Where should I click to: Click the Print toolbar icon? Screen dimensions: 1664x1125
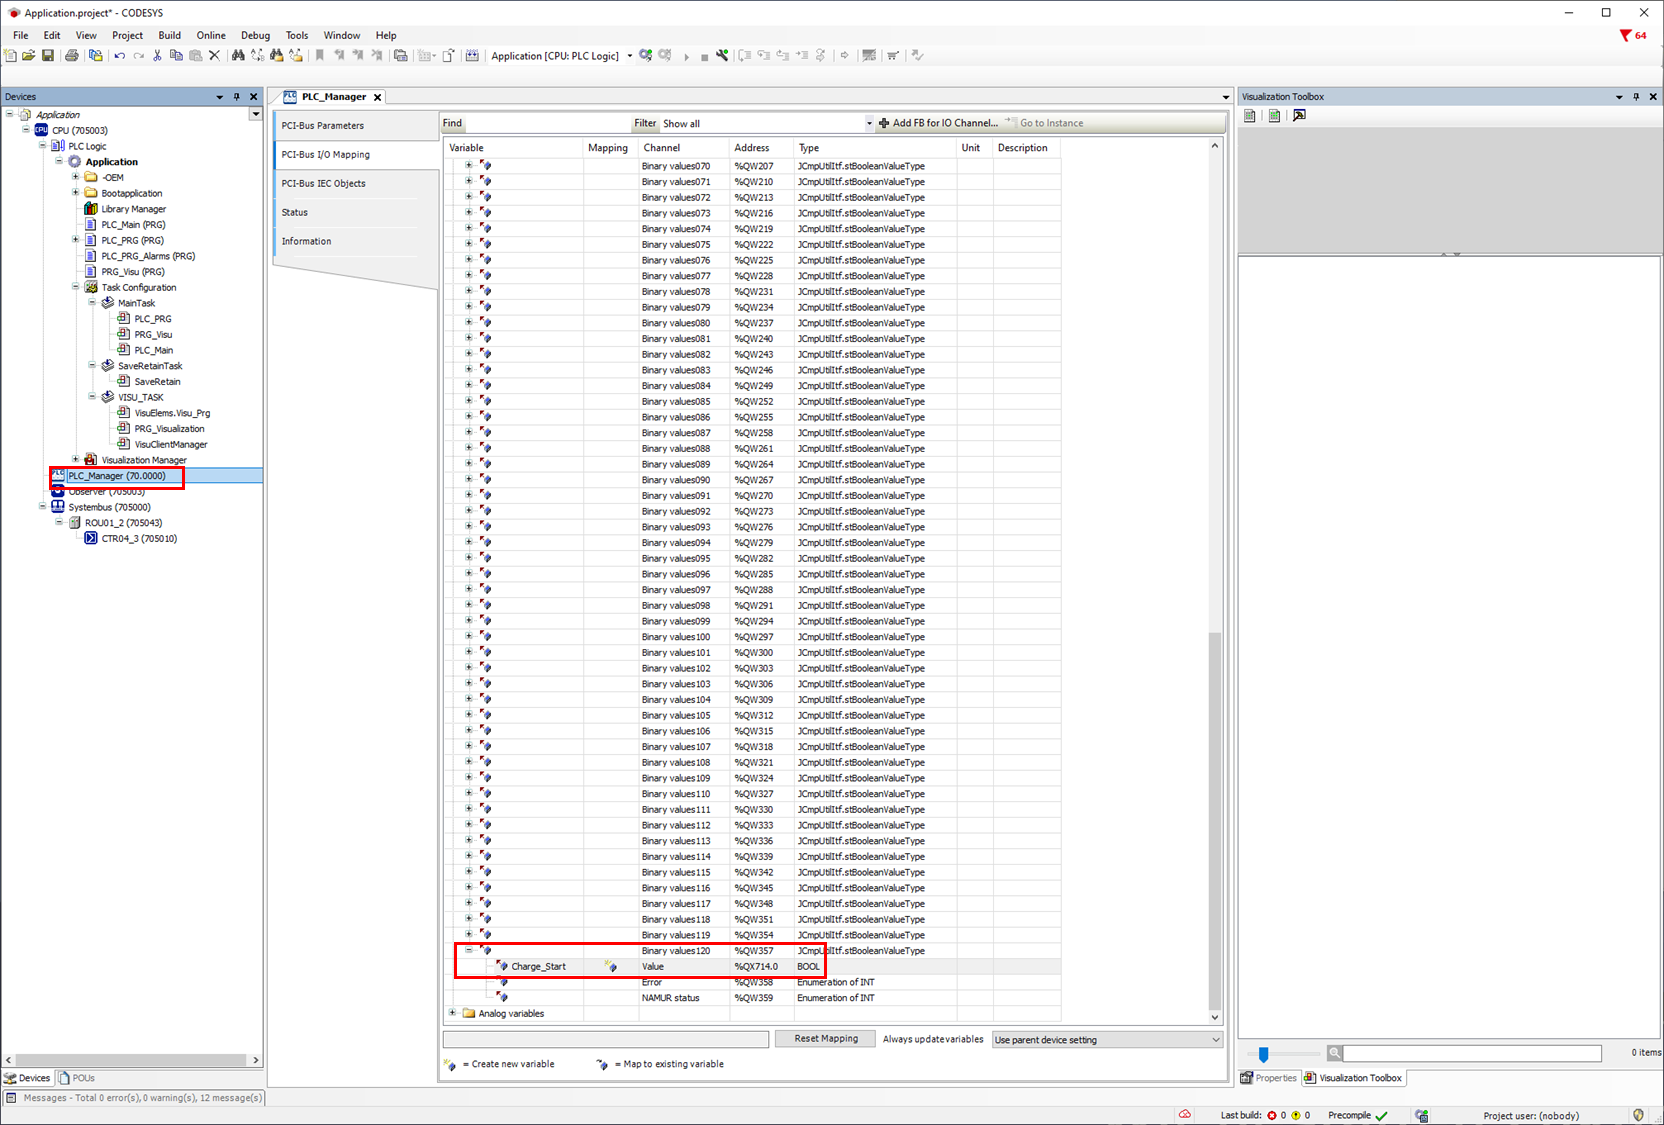72,56
